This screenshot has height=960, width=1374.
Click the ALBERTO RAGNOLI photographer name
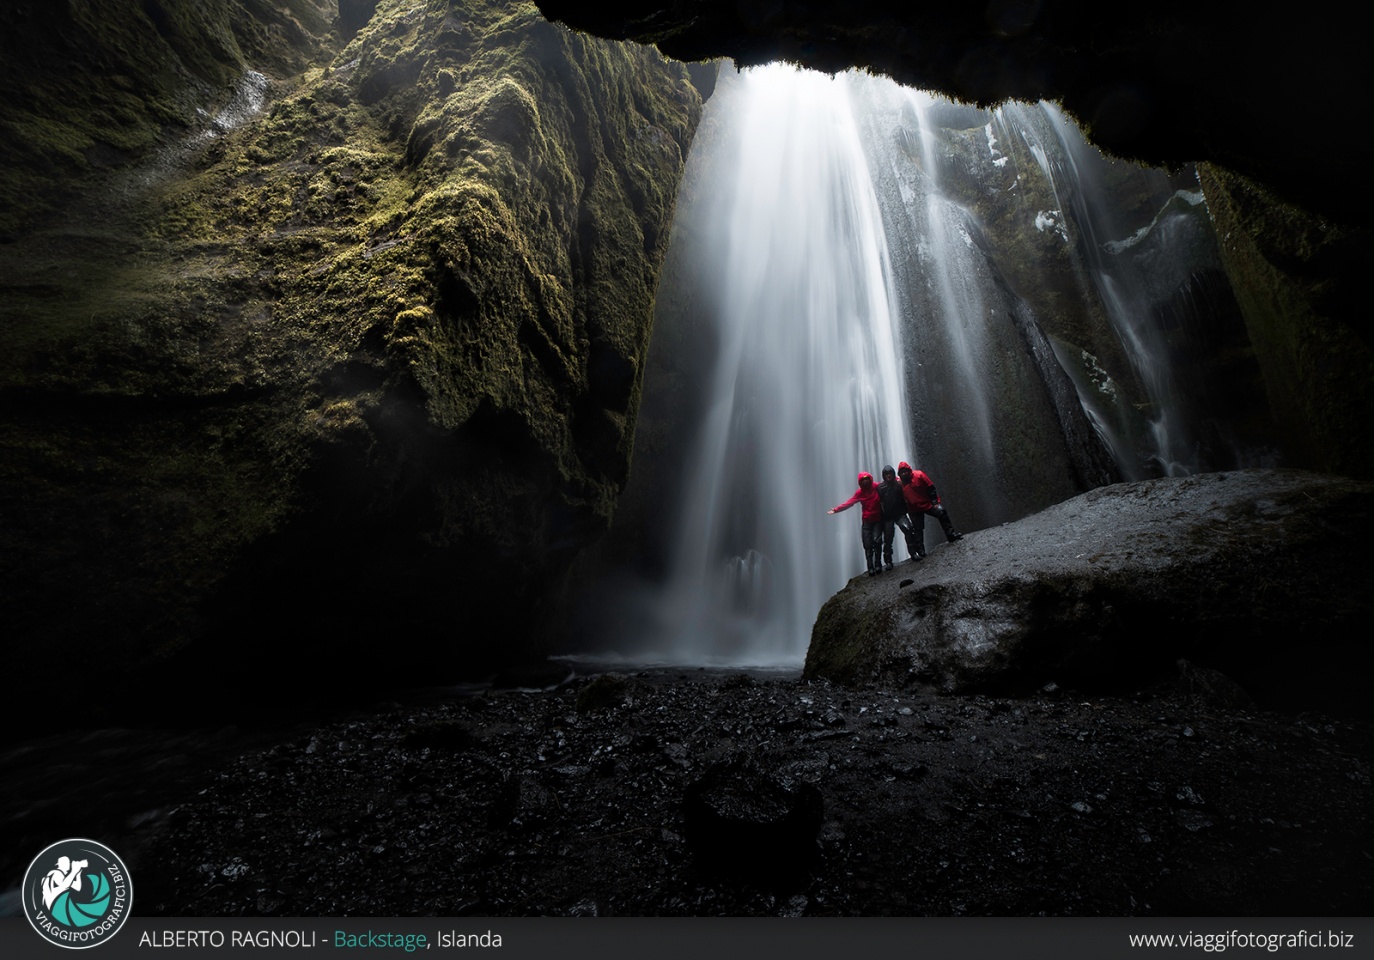227,940
